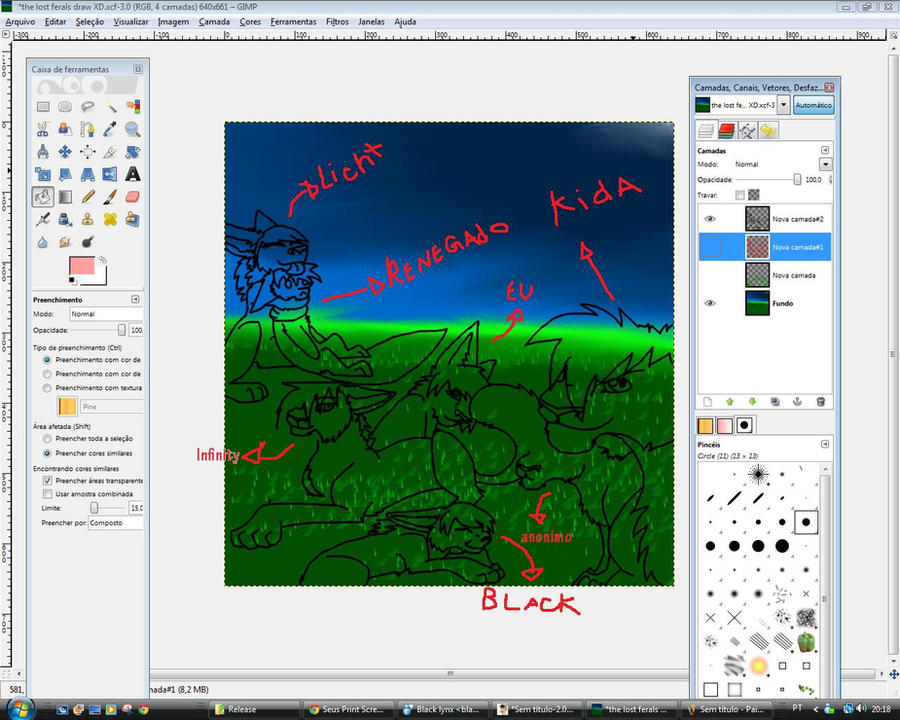Select the Ellipse Select tool
Image resolution: width=900 pixels, height=720 pixels.
point(65,107)
